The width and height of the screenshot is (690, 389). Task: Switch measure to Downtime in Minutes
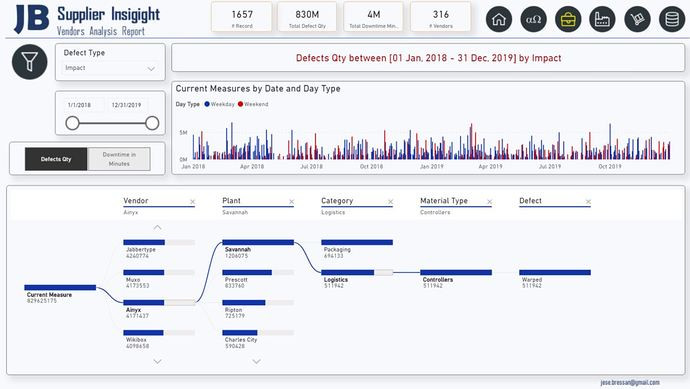click(x=119, y=159)
